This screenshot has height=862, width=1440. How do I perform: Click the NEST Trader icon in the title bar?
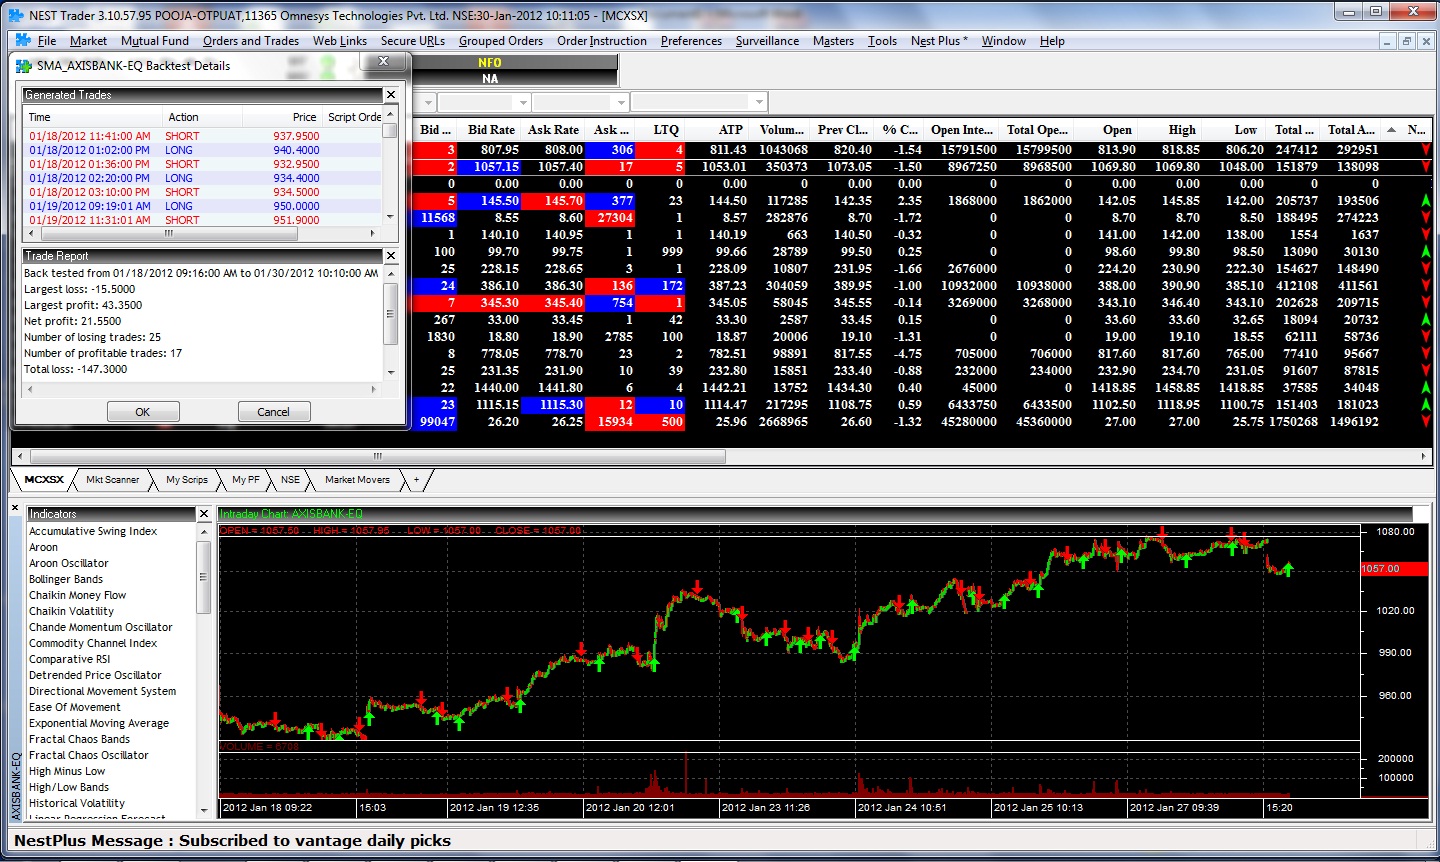15,15
